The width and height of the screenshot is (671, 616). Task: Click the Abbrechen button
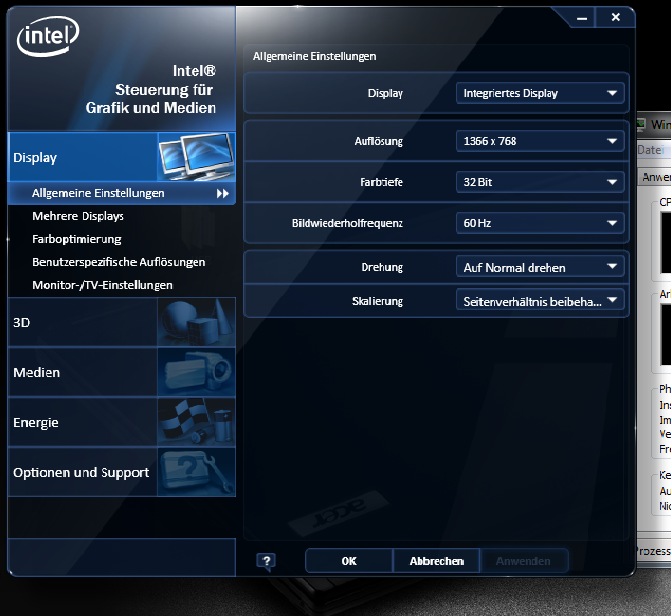tap(436, 561)
